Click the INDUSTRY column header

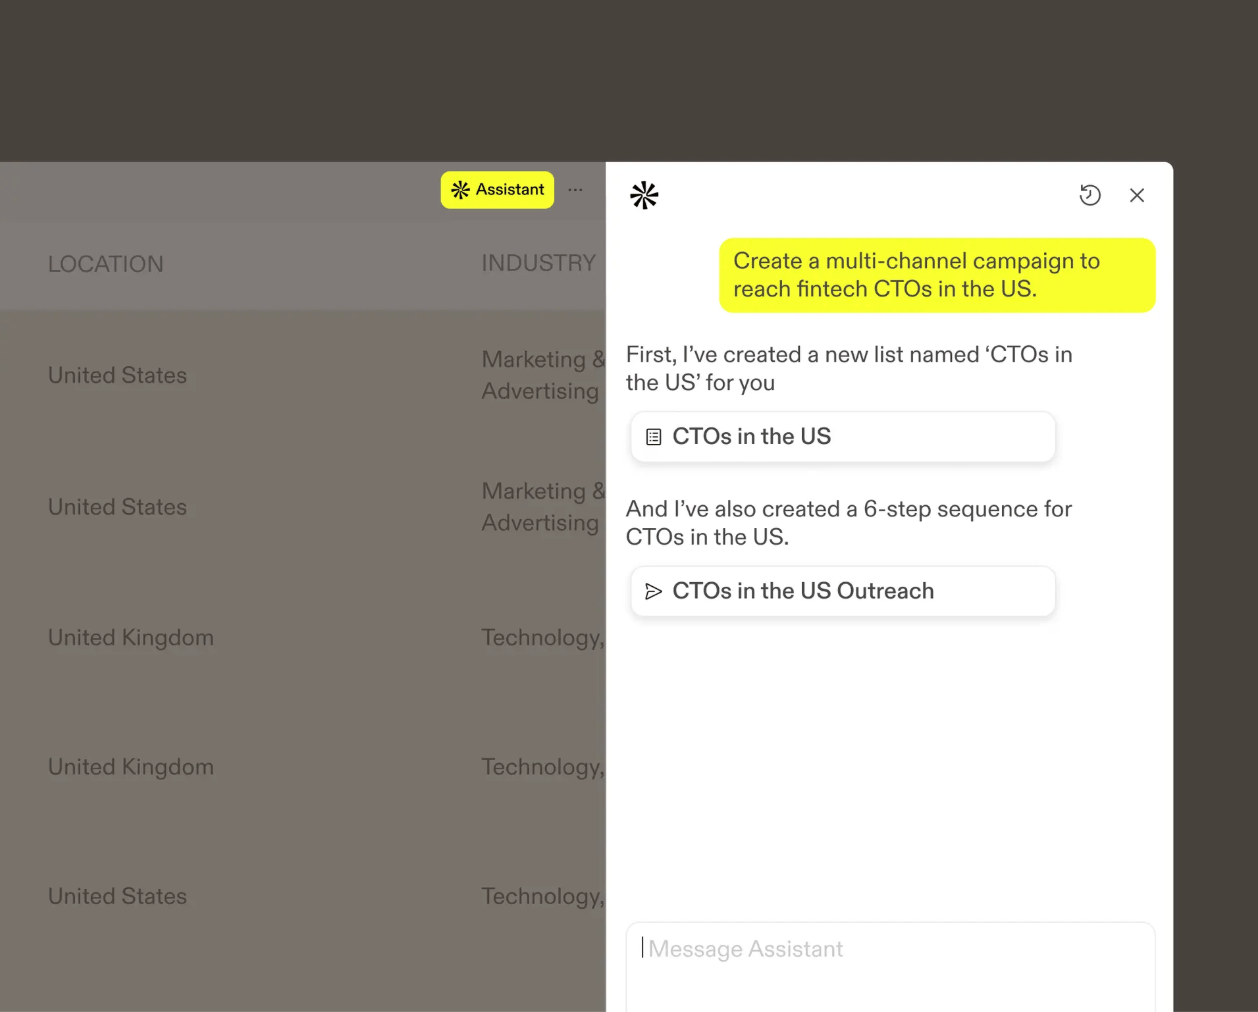tap(538, 263)
